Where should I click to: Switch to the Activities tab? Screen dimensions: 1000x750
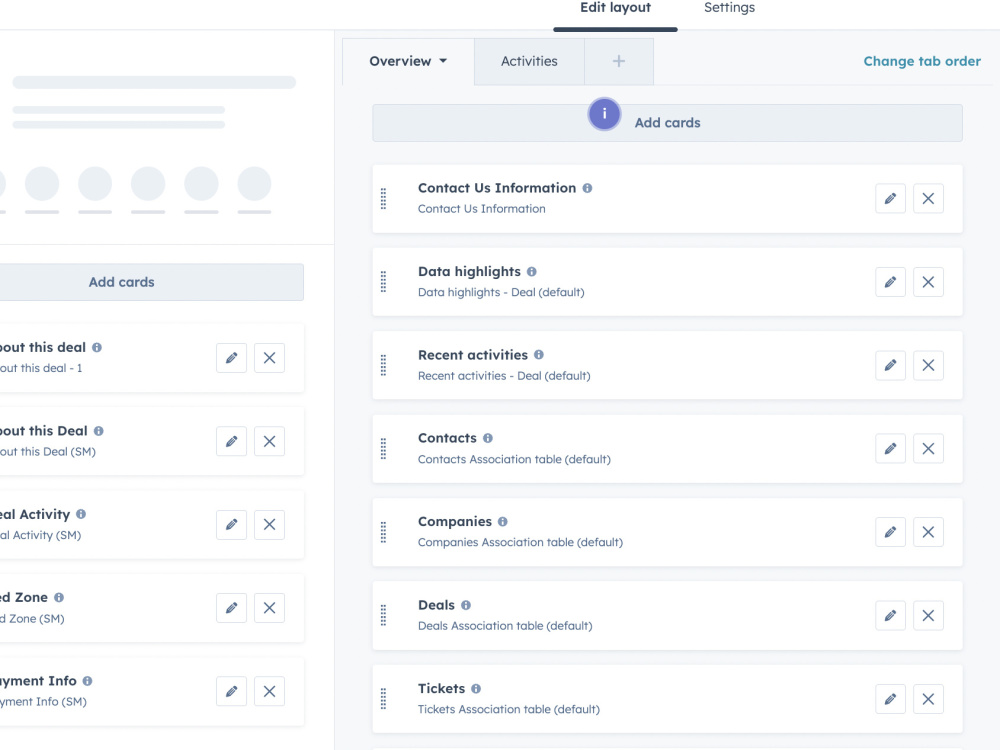pos(529,61)
